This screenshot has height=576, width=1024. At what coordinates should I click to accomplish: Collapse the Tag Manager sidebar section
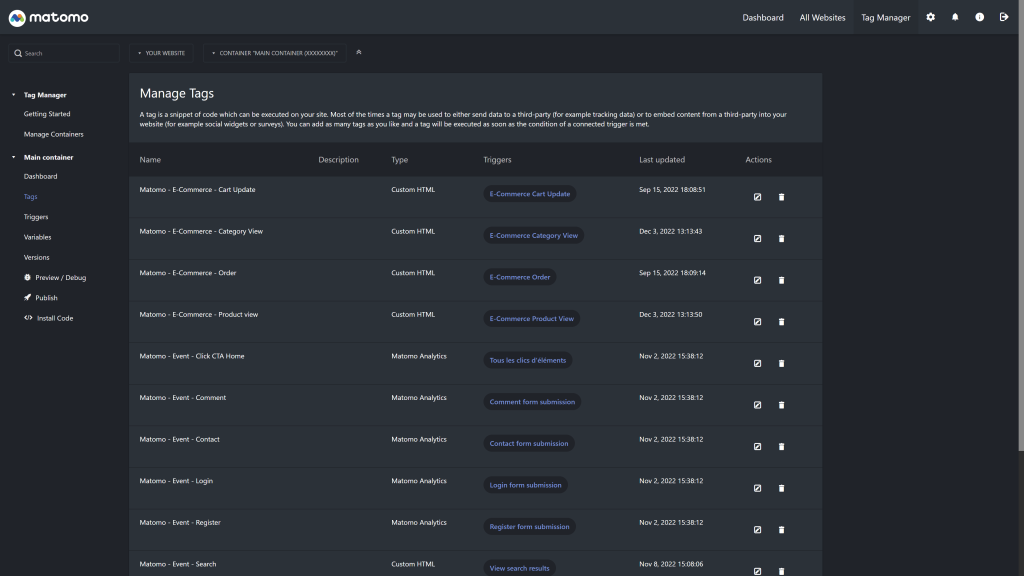13,95
